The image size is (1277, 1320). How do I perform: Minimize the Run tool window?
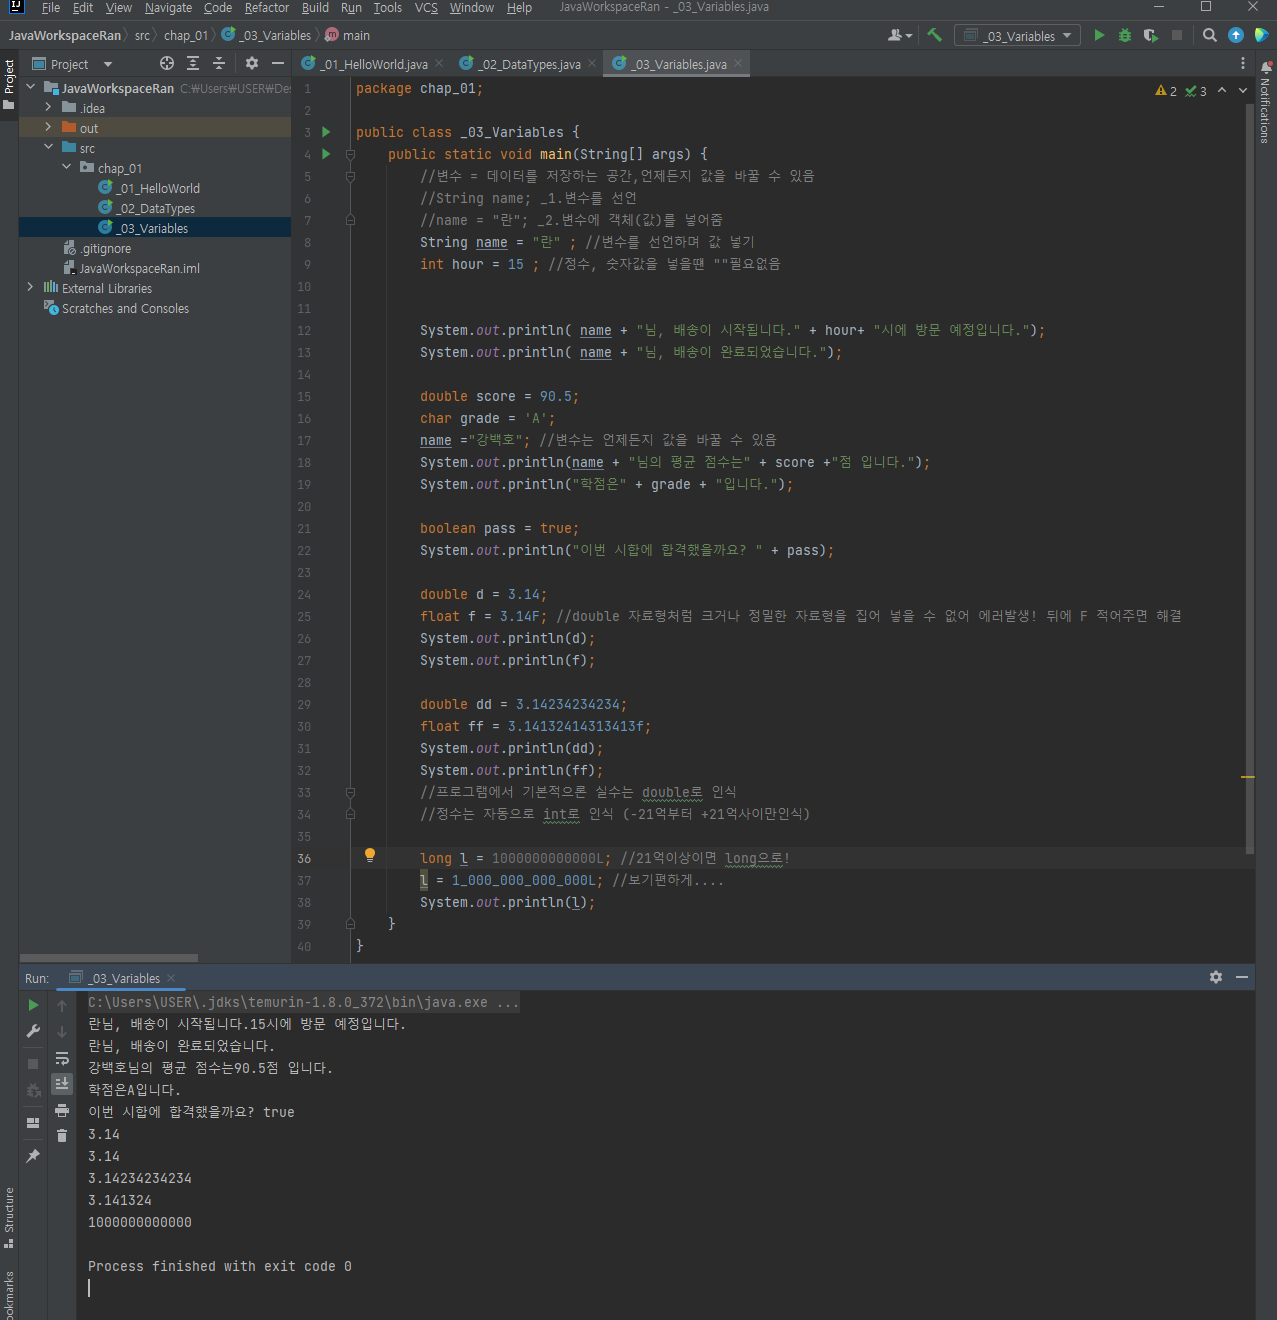tap(1242, 977)
